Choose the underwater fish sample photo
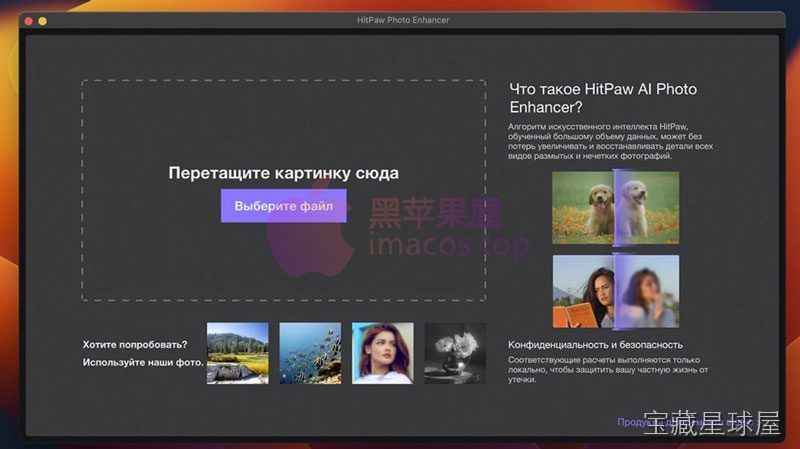Viewport: 800px width, 449px height. click(x=310, y=353)
